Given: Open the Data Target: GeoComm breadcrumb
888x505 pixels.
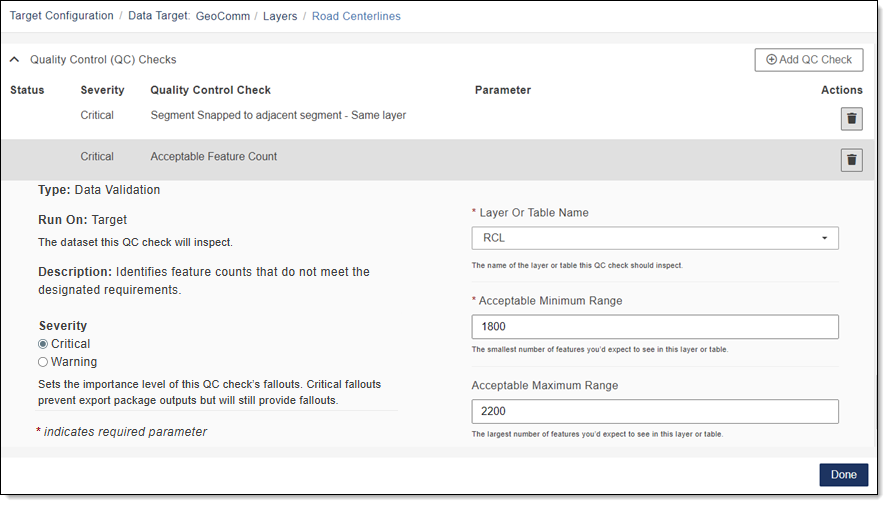Looking at the screenshot, I should point(188,16).
